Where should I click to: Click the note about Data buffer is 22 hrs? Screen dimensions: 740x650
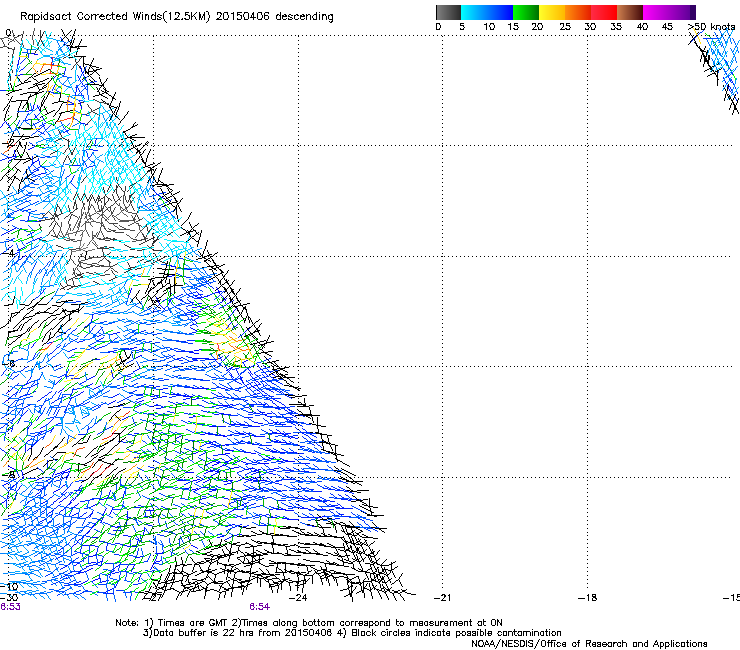[x=352, y=633]
